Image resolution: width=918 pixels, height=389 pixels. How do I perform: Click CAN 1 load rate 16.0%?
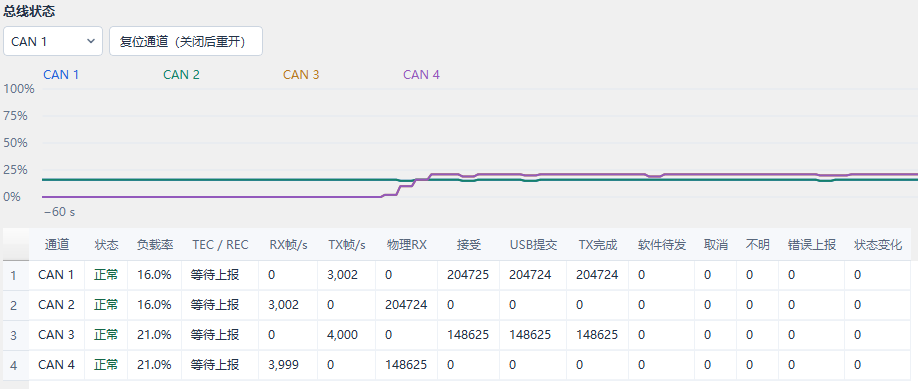click(x=154, y=274)
